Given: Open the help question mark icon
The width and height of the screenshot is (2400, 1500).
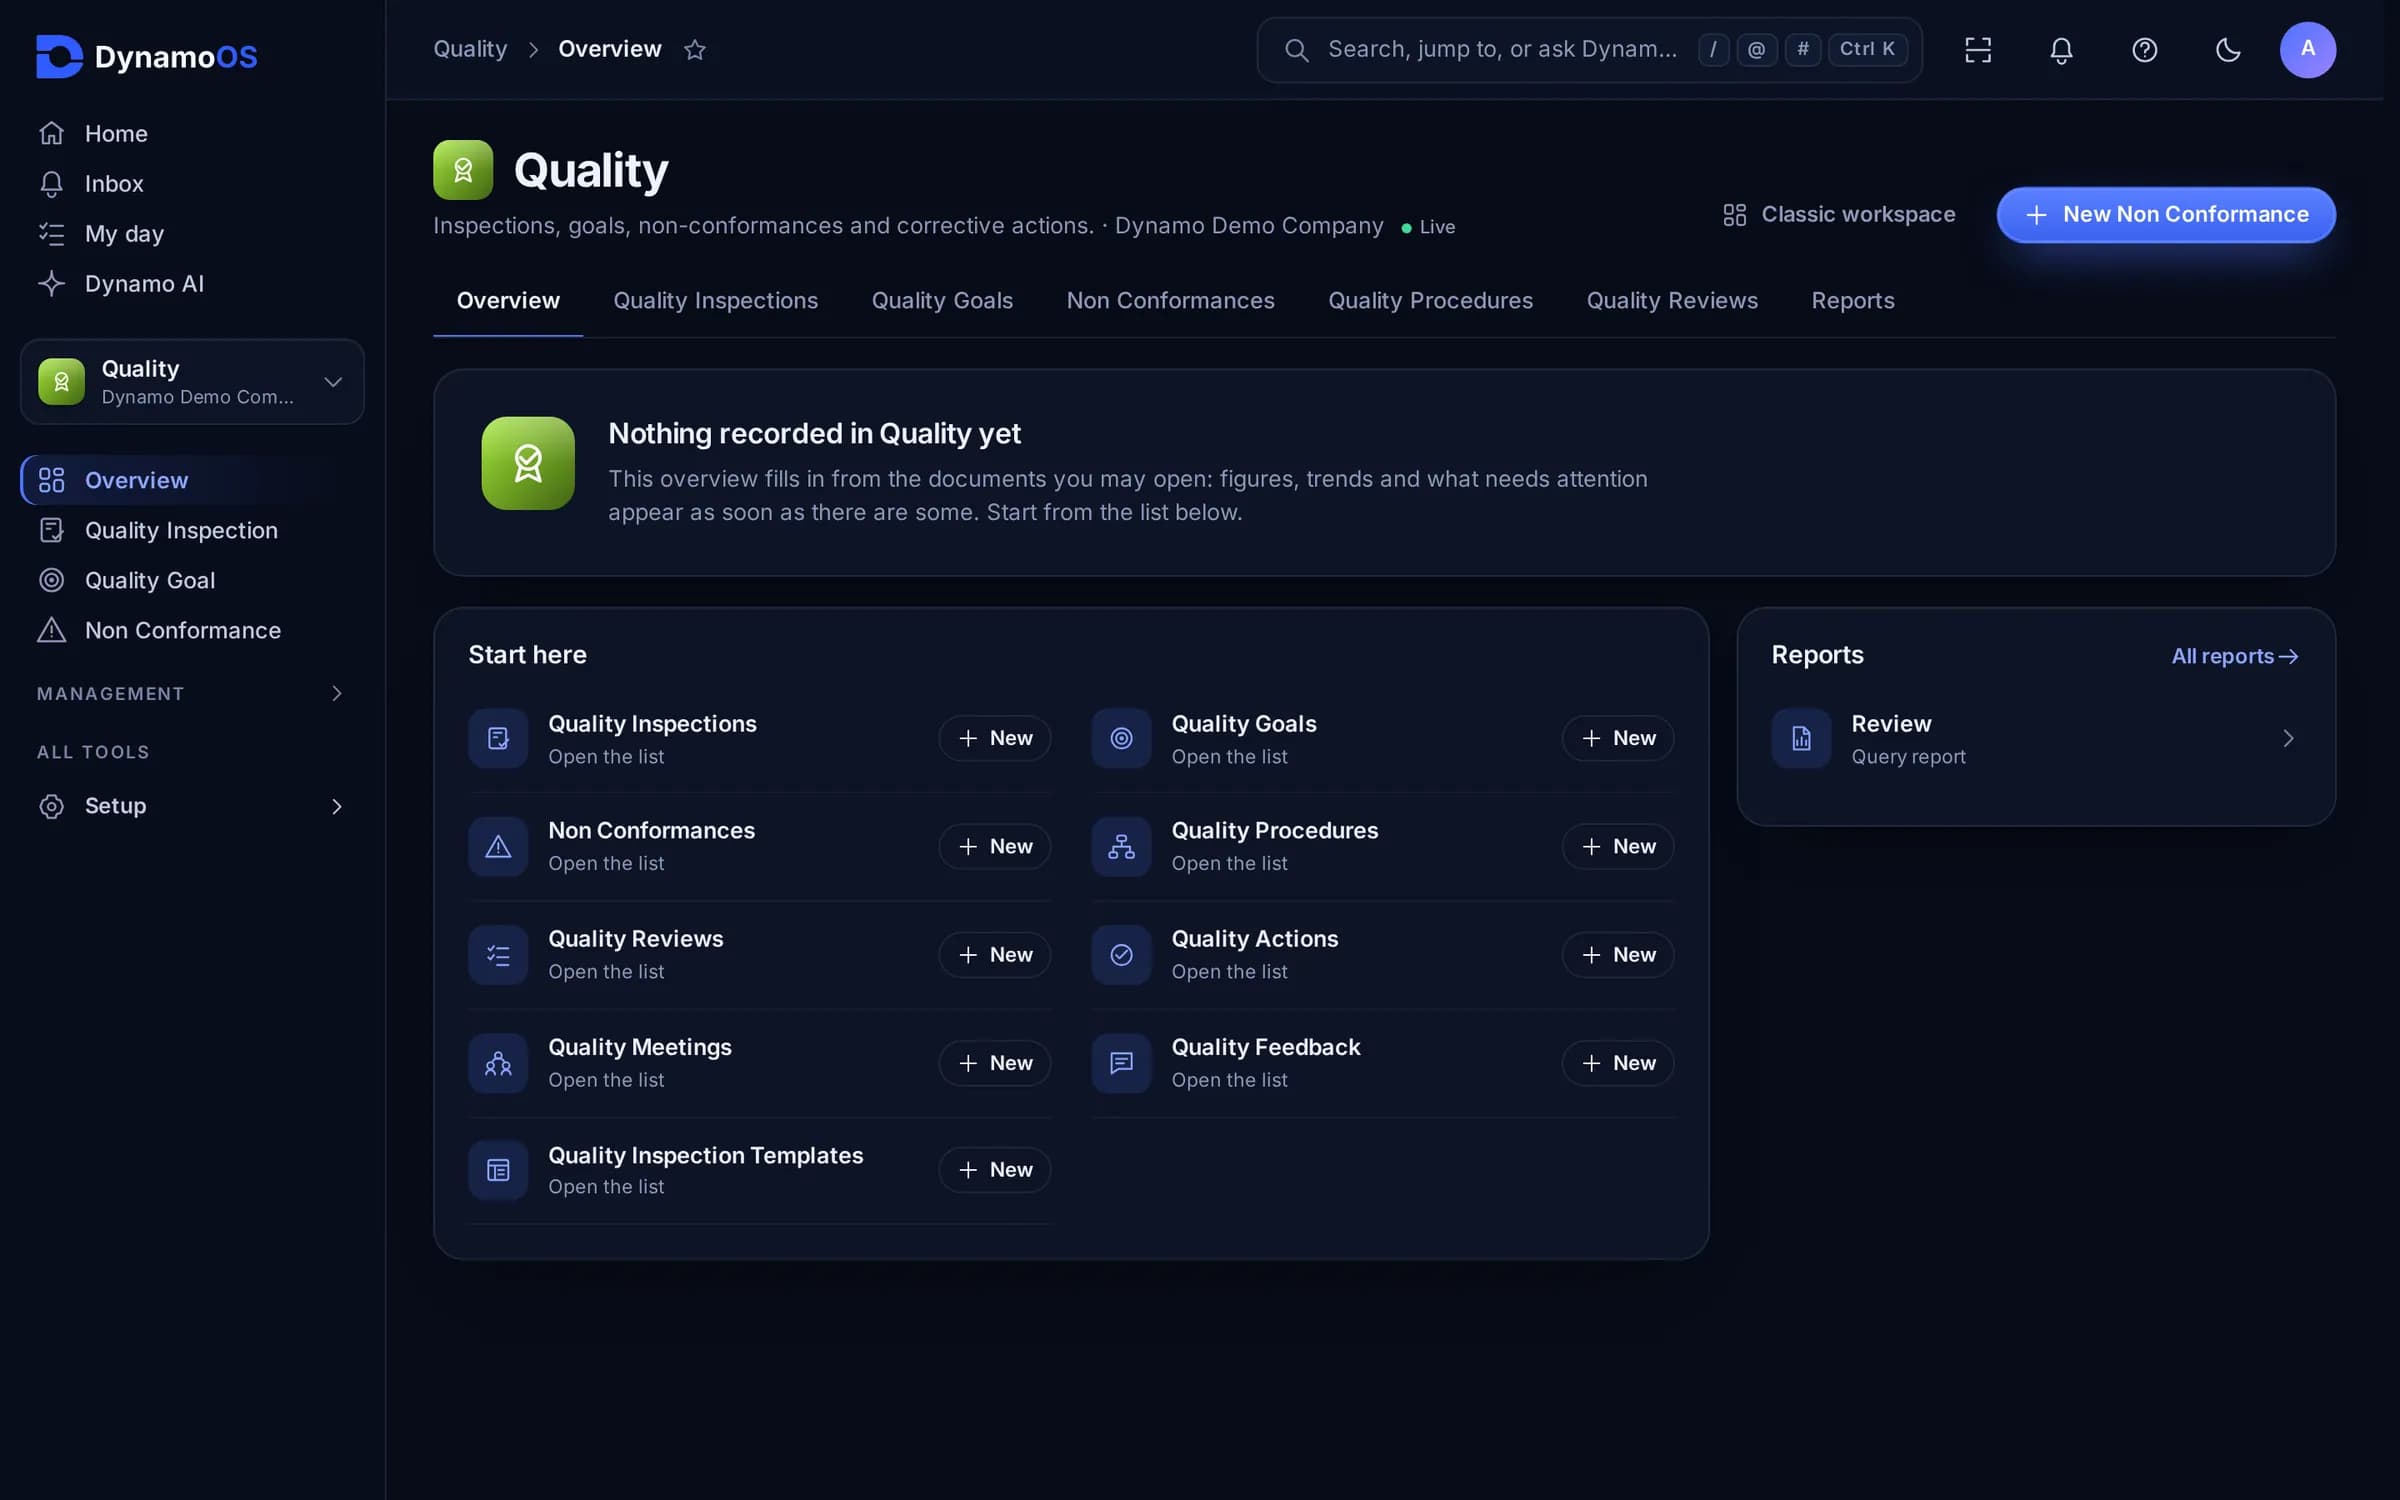Looking at the screenshot, I should (2144, 50).
